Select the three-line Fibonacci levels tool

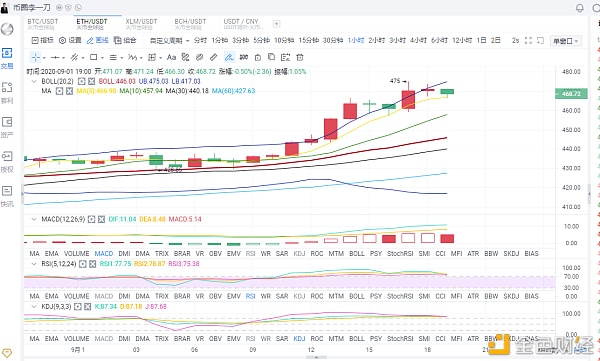113,57
